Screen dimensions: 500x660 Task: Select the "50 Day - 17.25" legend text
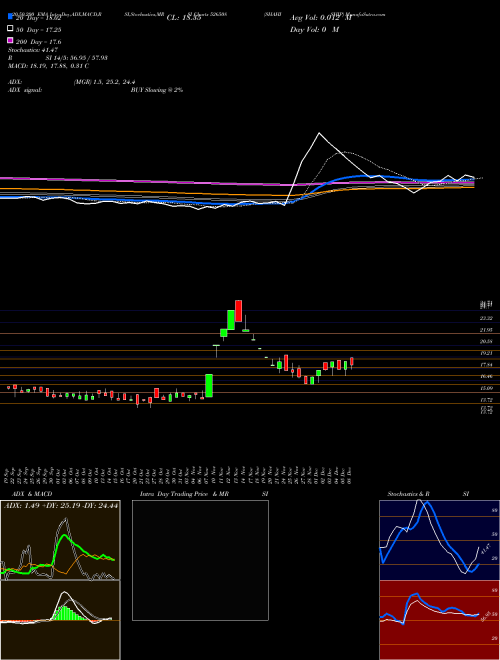pyautogui.click(x=39, y=30)
